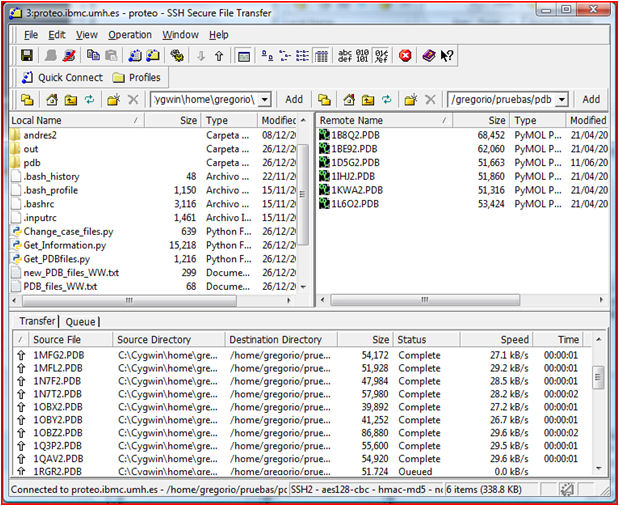Open a New Terminal Window icon
Viewport: 619px width, 506px height.
[135, 56]
